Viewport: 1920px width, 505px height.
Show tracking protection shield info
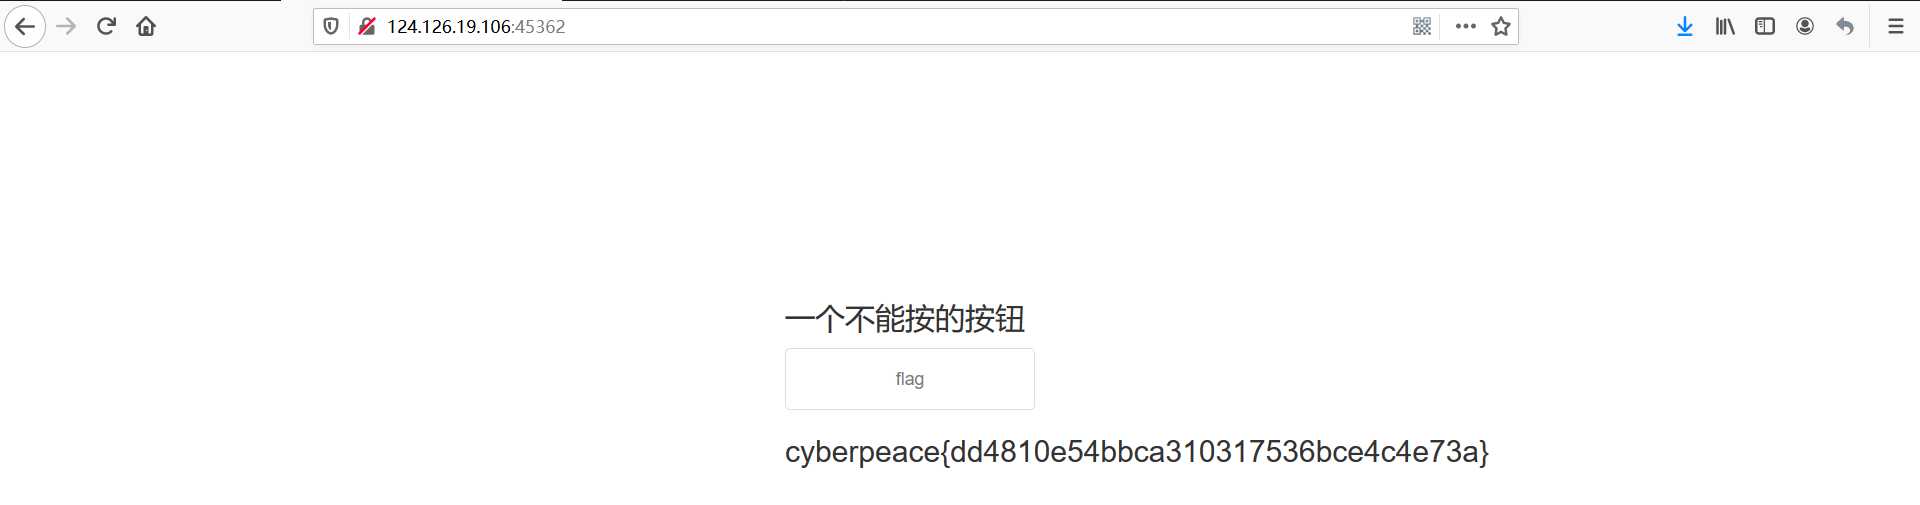pos(331,27)
